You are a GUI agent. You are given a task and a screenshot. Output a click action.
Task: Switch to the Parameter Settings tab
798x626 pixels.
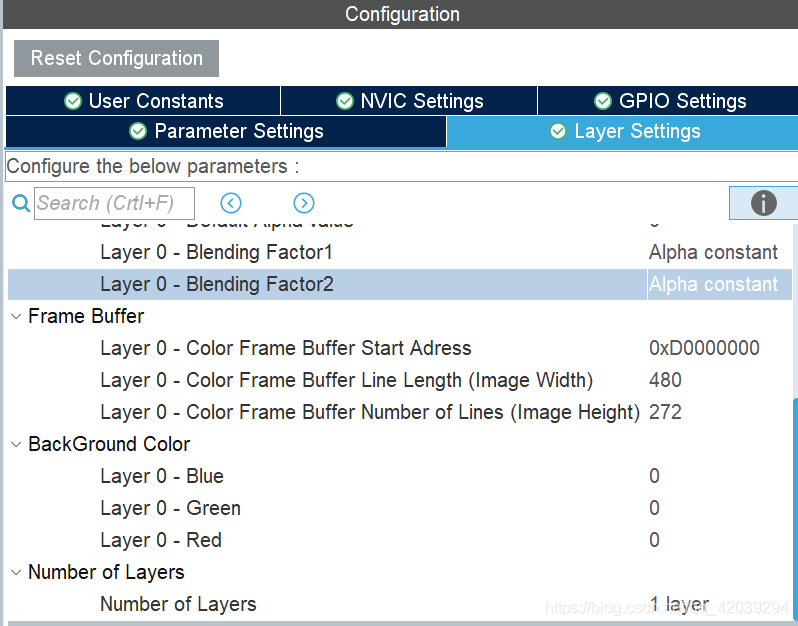click(226, 131)
